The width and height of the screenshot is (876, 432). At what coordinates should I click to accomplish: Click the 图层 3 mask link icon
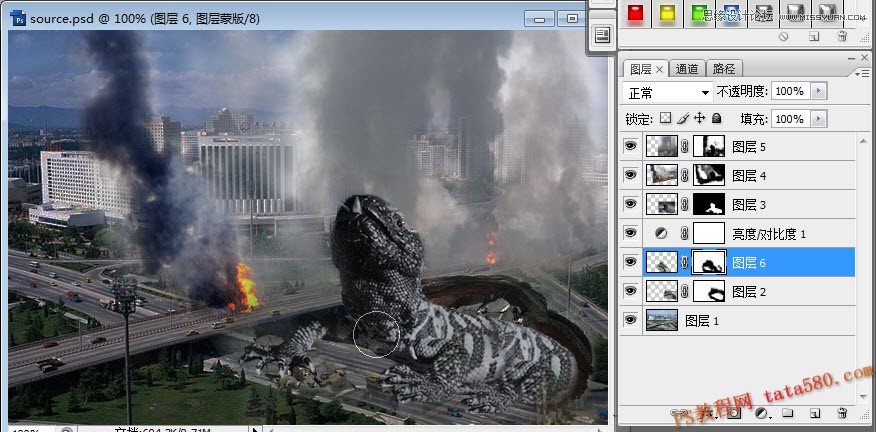(685, 204)
